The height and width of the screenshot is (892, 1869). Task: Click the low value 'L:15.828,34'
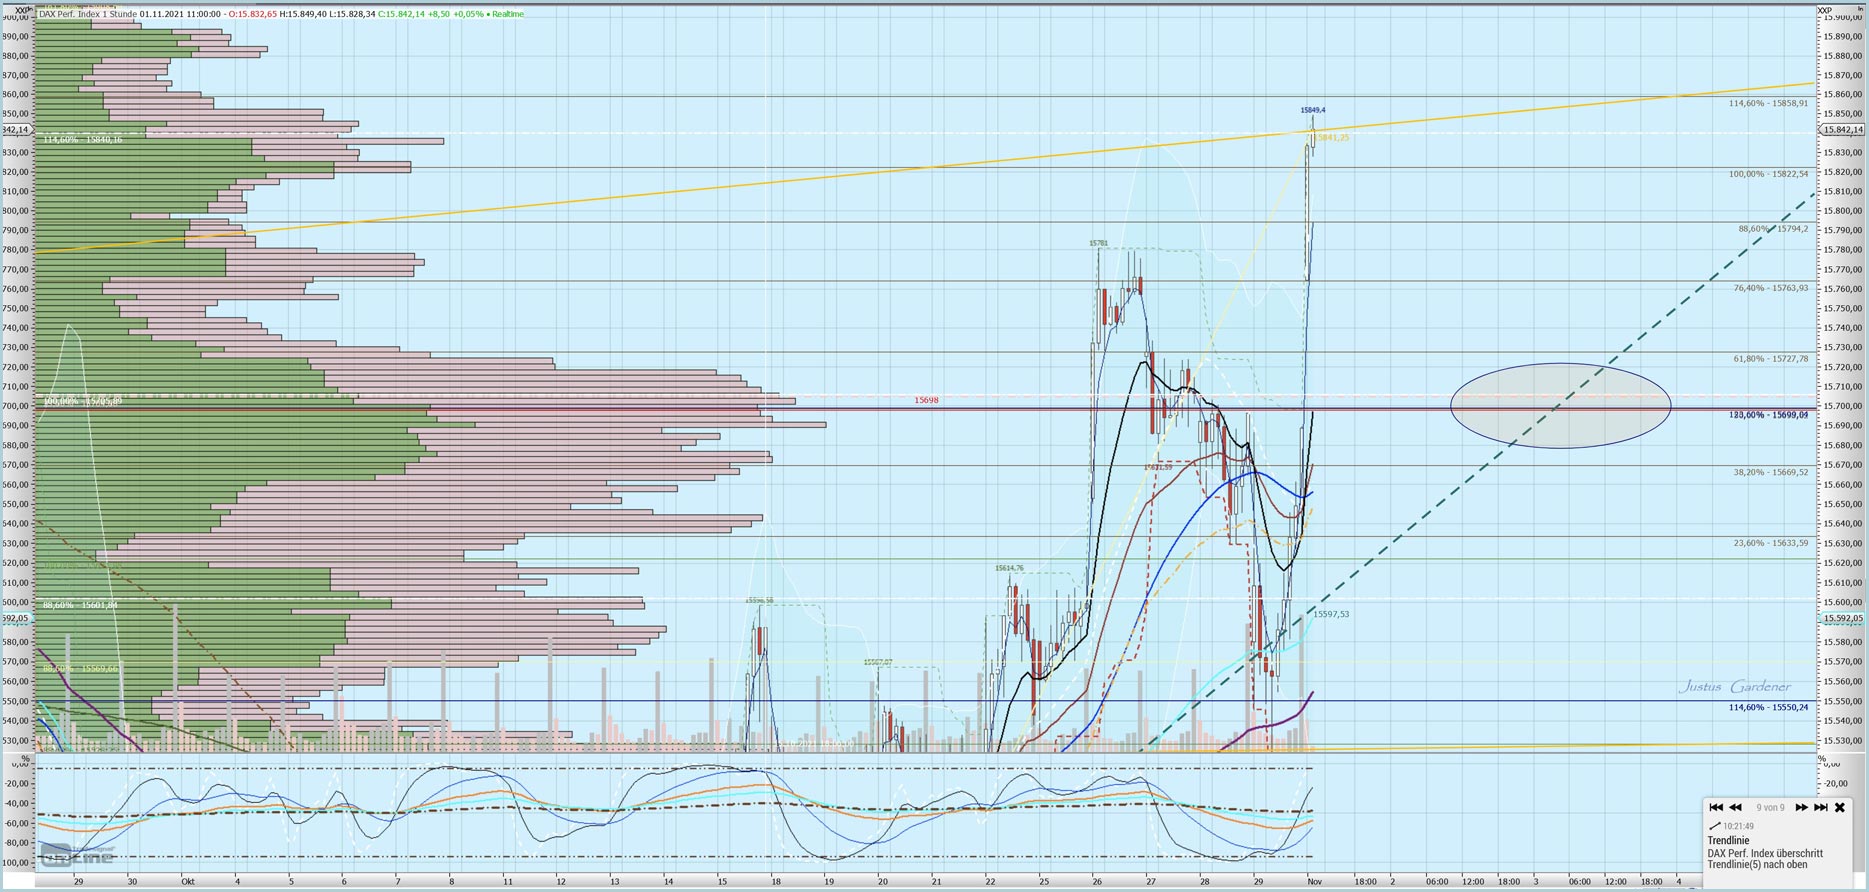[352, 14]
